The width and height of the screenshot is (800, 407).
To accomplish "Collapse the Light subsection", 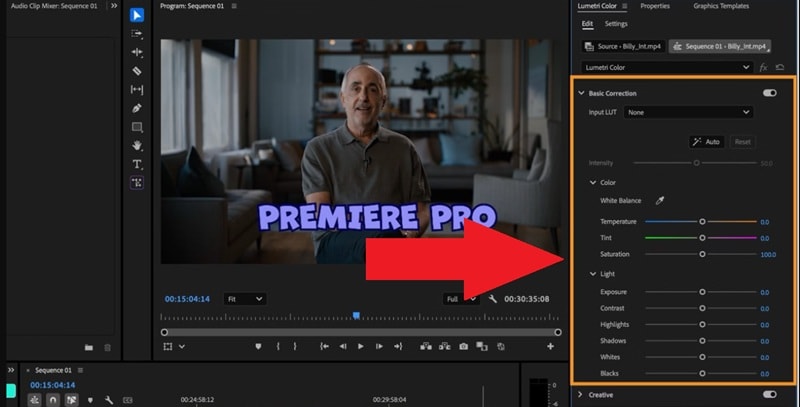I will pos(593,274).
